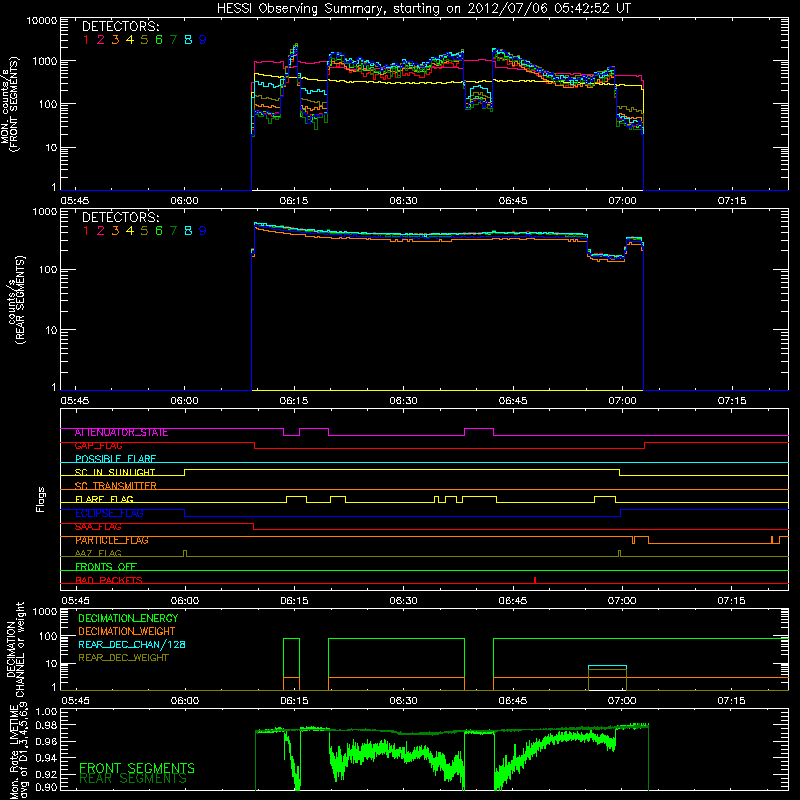Click the counts/s REAR SEGMENTS axis title

click(x=16, y=300)
